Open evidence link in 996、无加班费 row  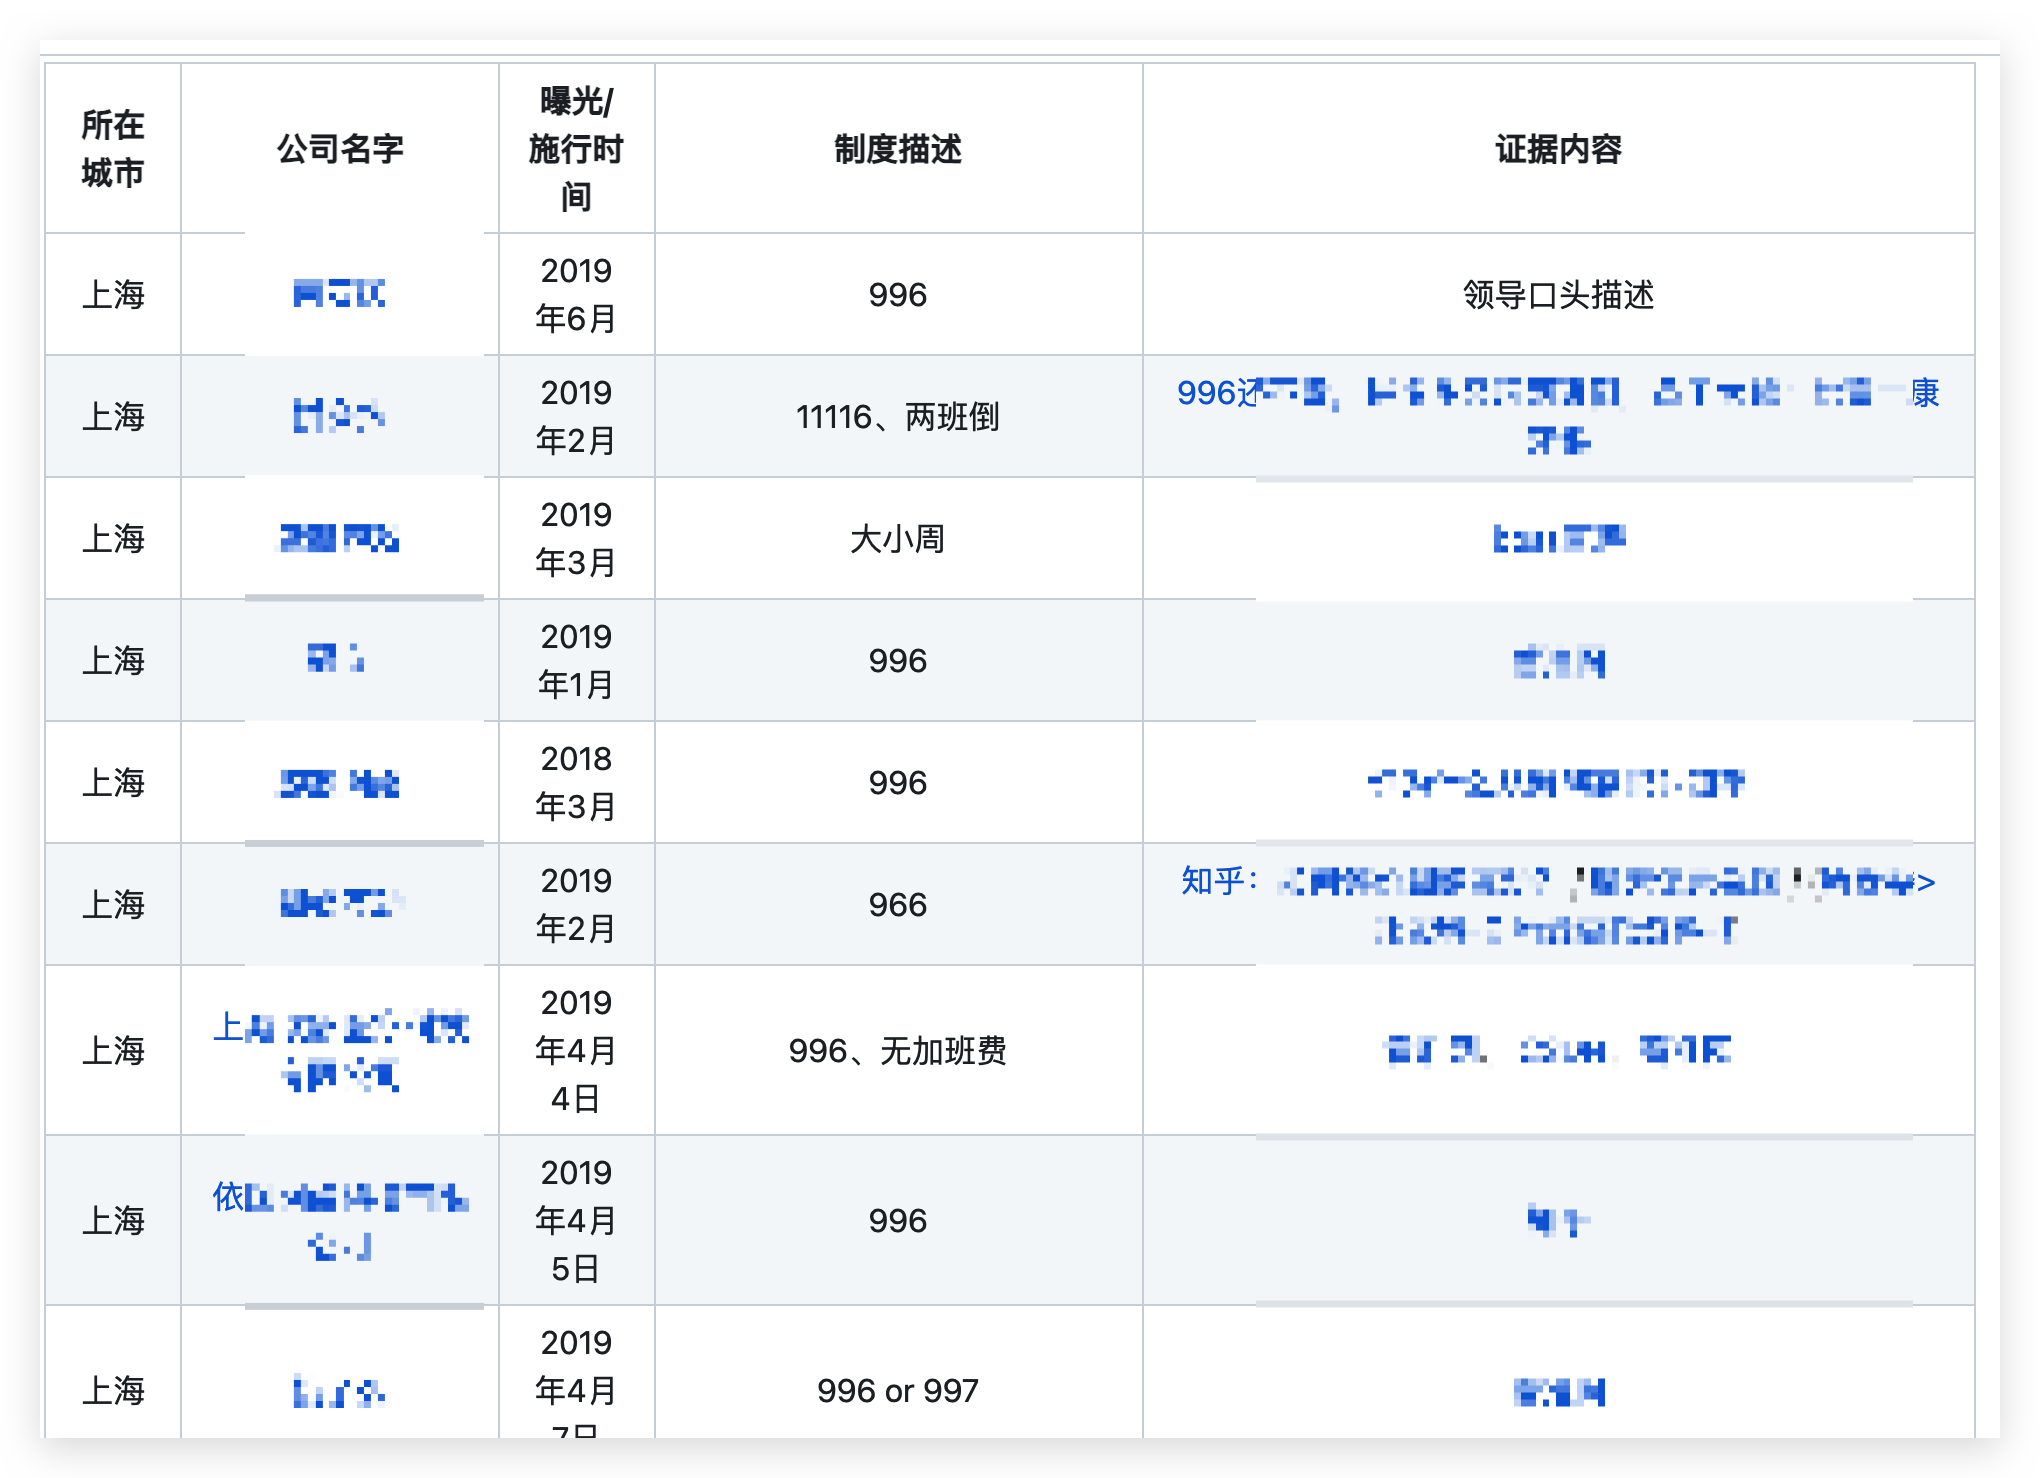pos(1558,1050)
